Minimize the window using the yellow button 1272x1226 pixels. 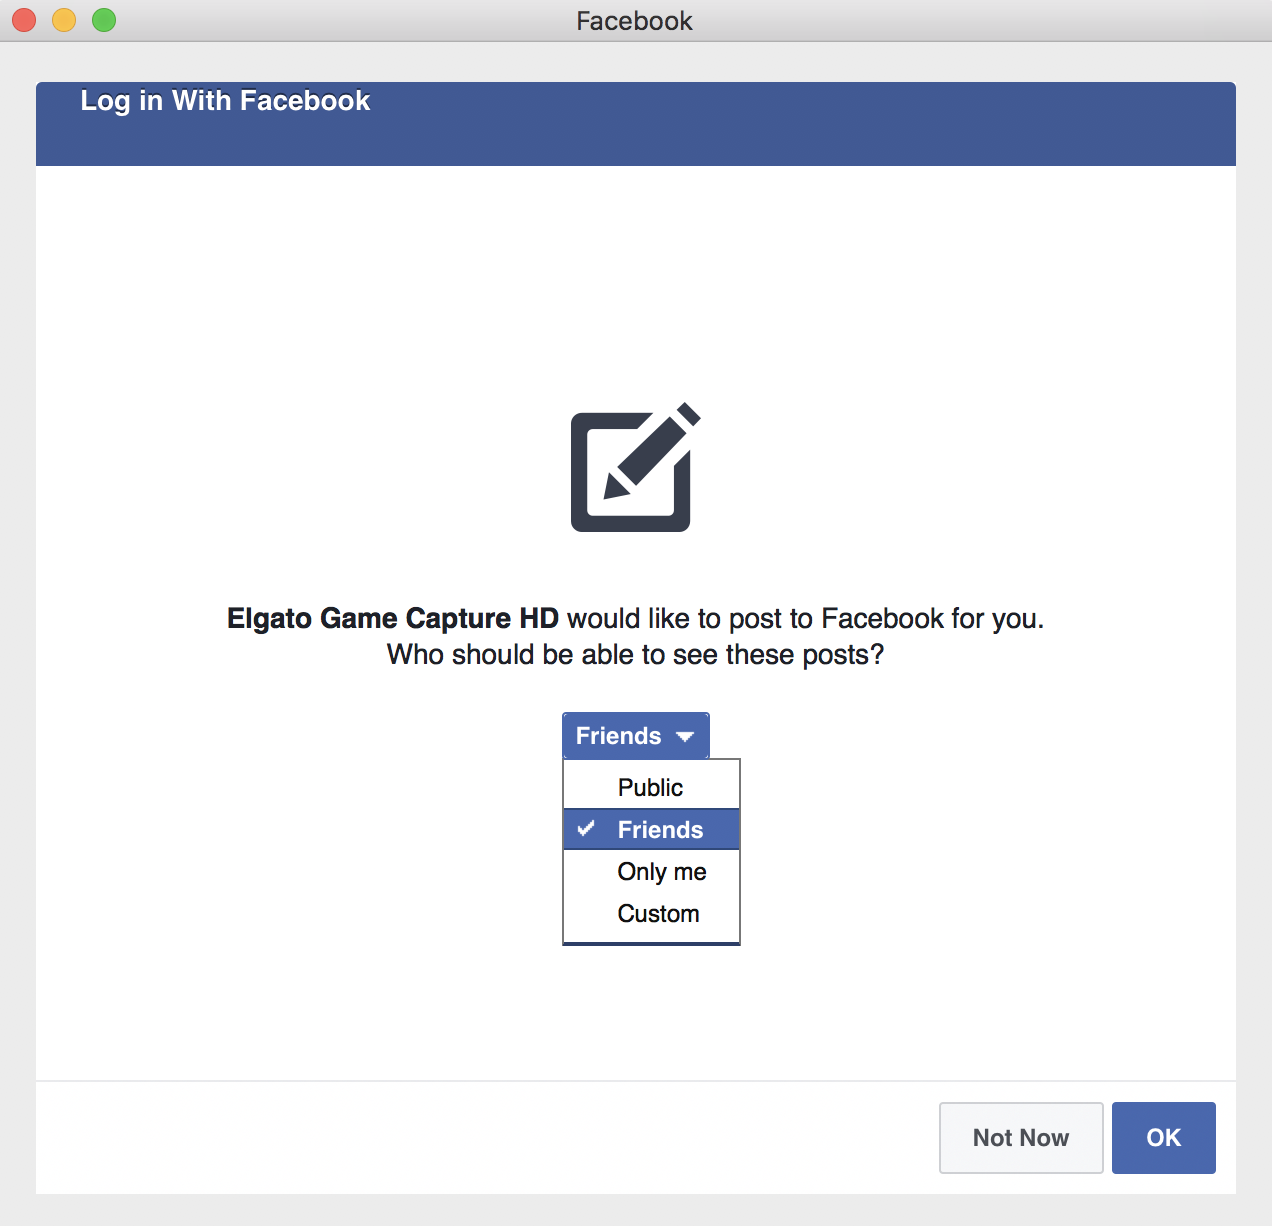(x=64, y=20)
